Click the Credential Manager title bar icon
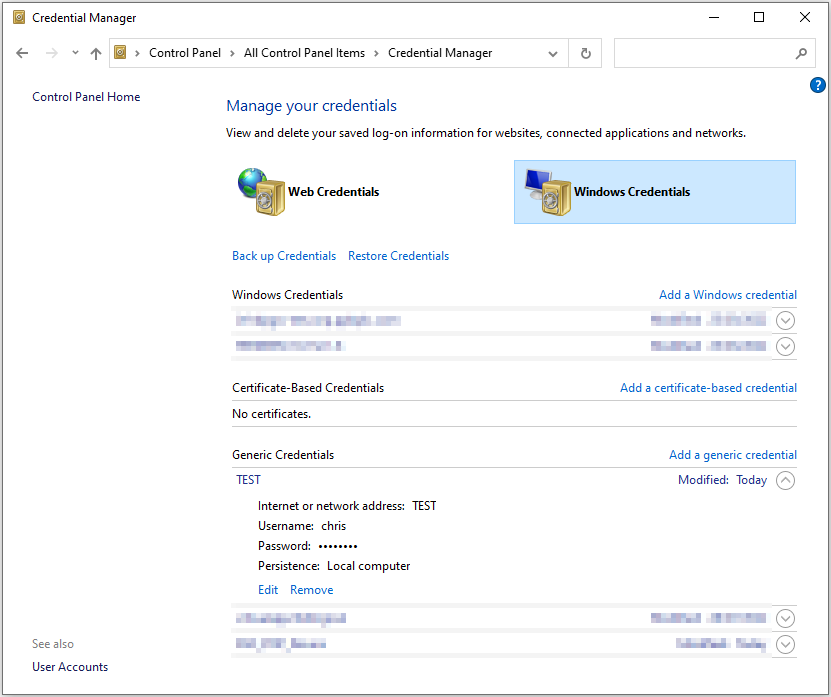The image size is (831, 697). [x=19, y=17]
